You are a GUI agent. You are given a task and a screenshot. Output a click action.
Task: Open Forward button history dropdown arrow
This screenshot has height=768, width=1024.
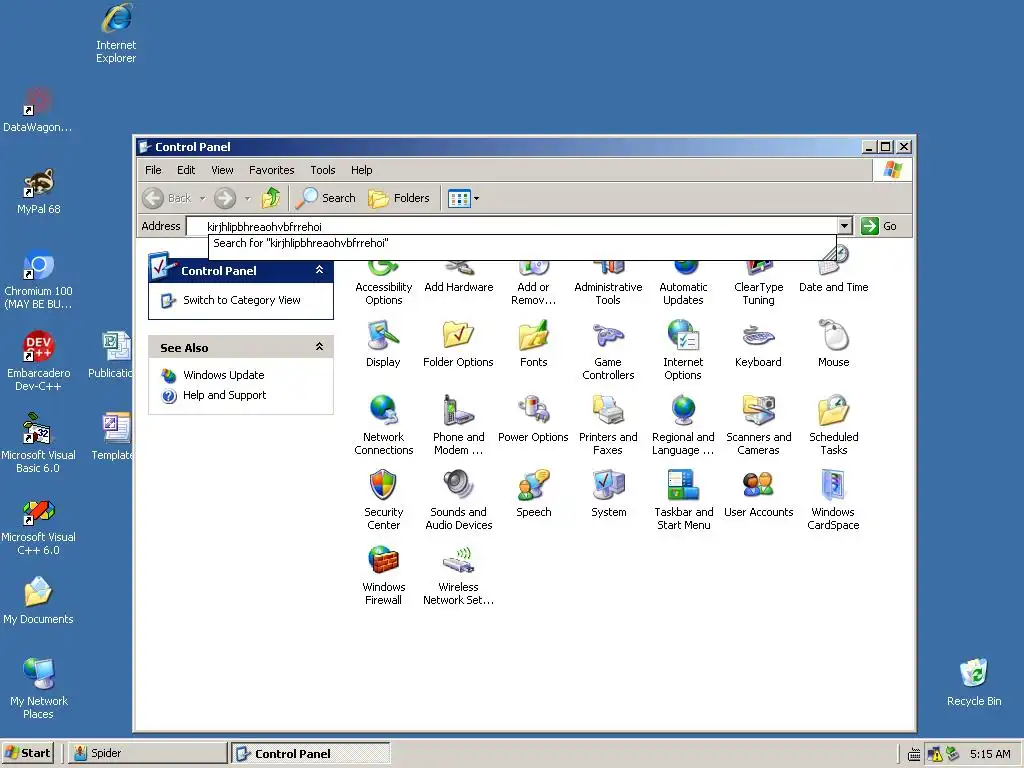(247, 198)
